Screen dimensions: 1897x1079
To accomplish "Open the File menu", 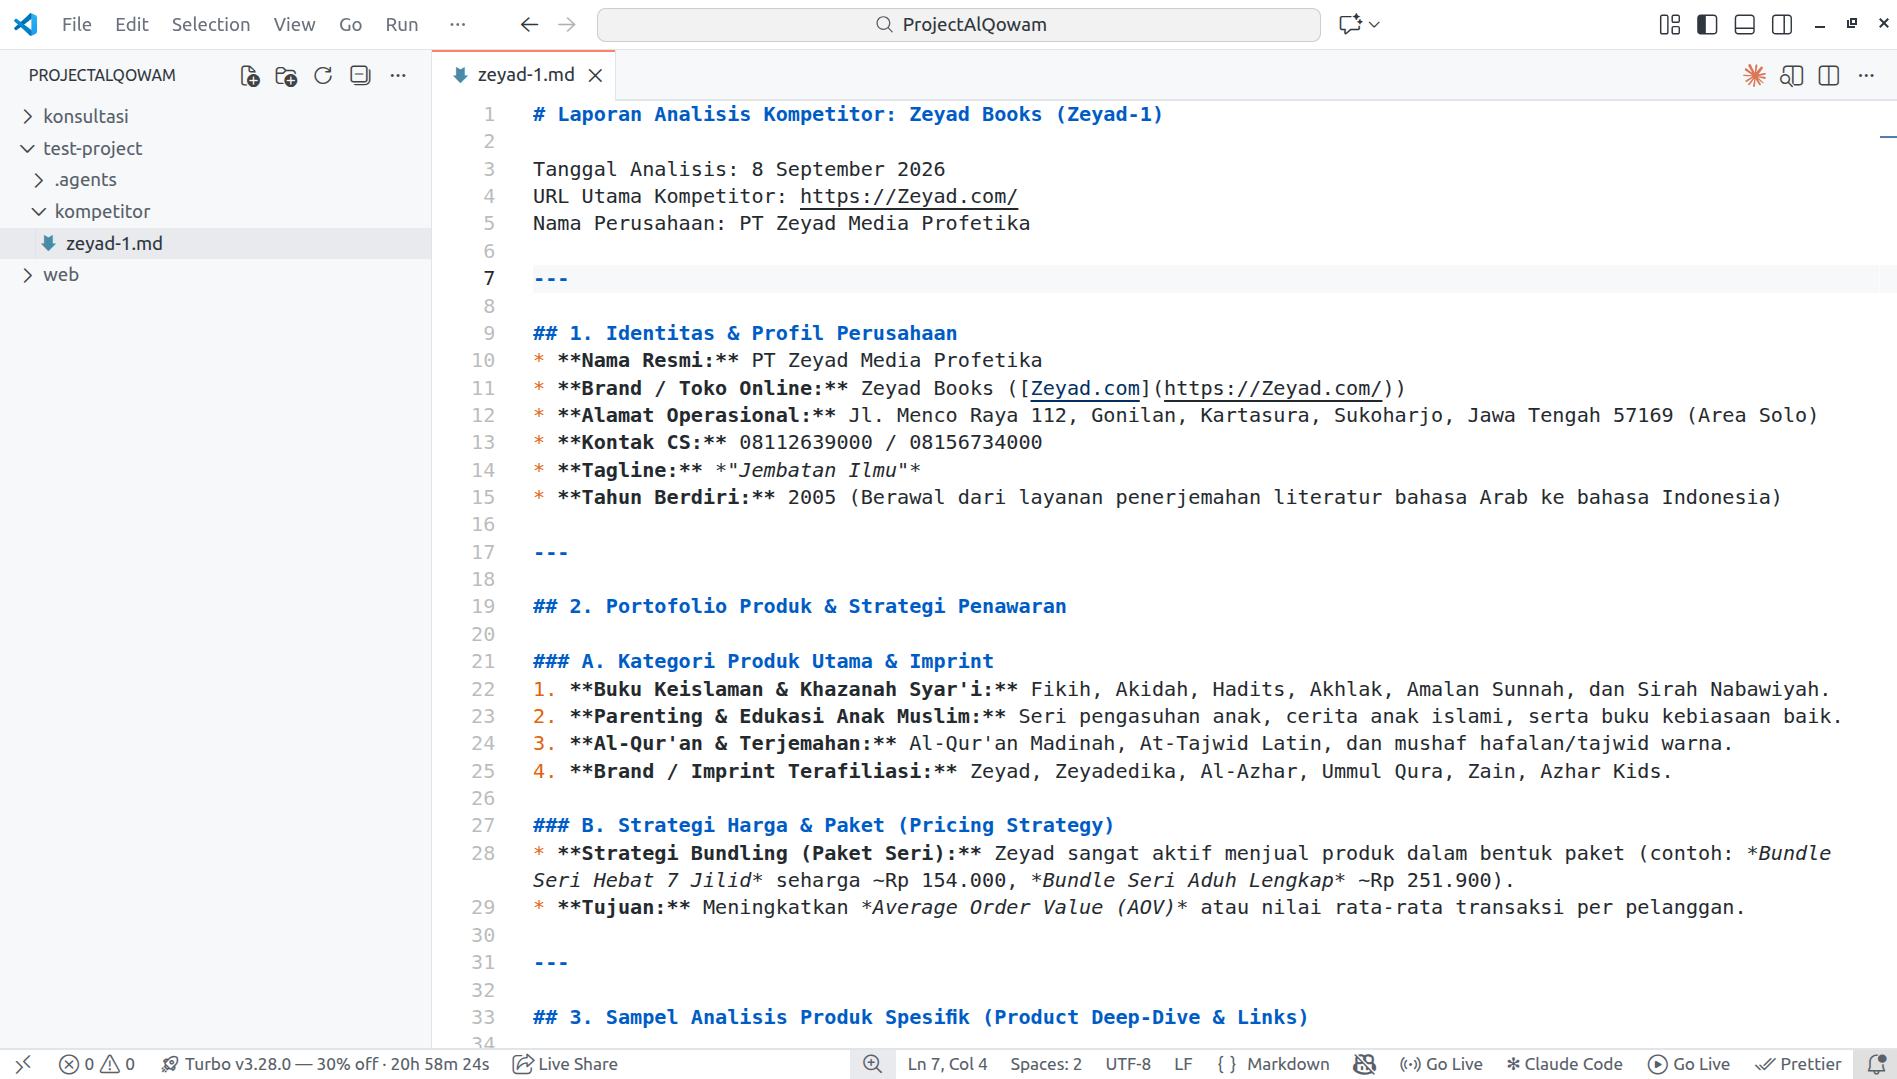I will (76, 25).
